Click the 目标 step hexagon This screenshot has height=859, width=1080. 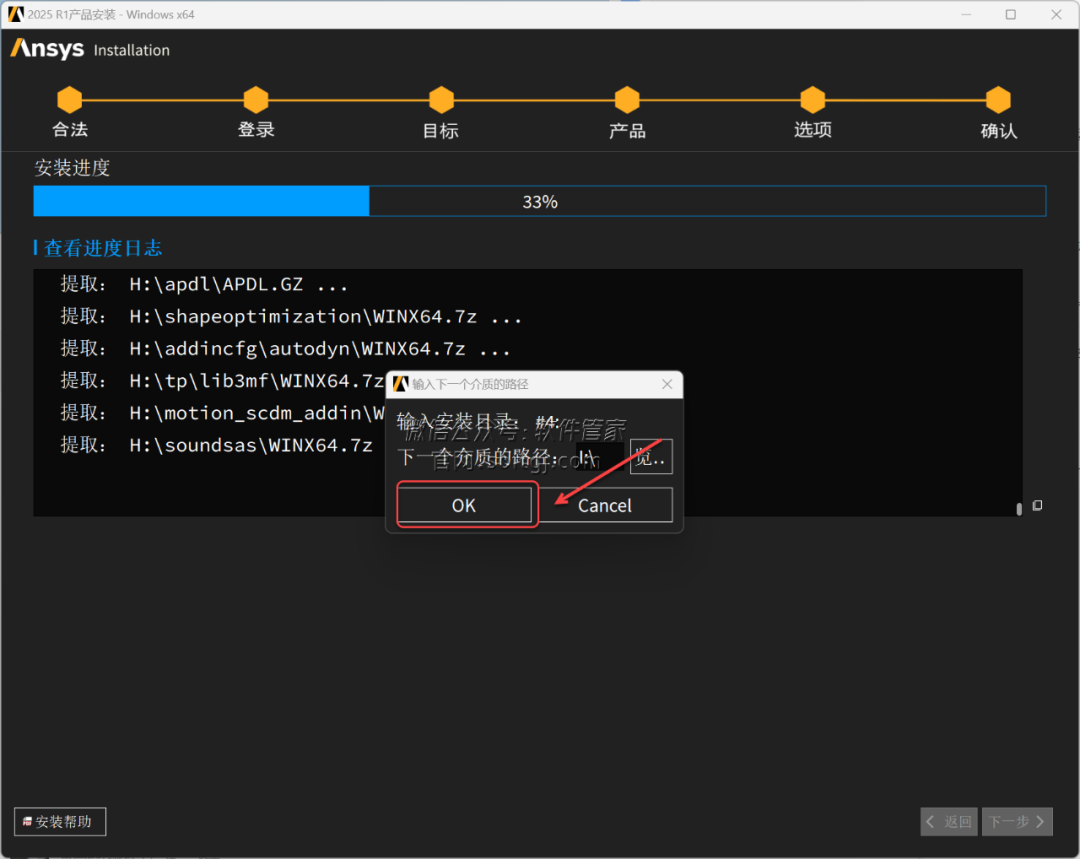click(x=442, y=100)
